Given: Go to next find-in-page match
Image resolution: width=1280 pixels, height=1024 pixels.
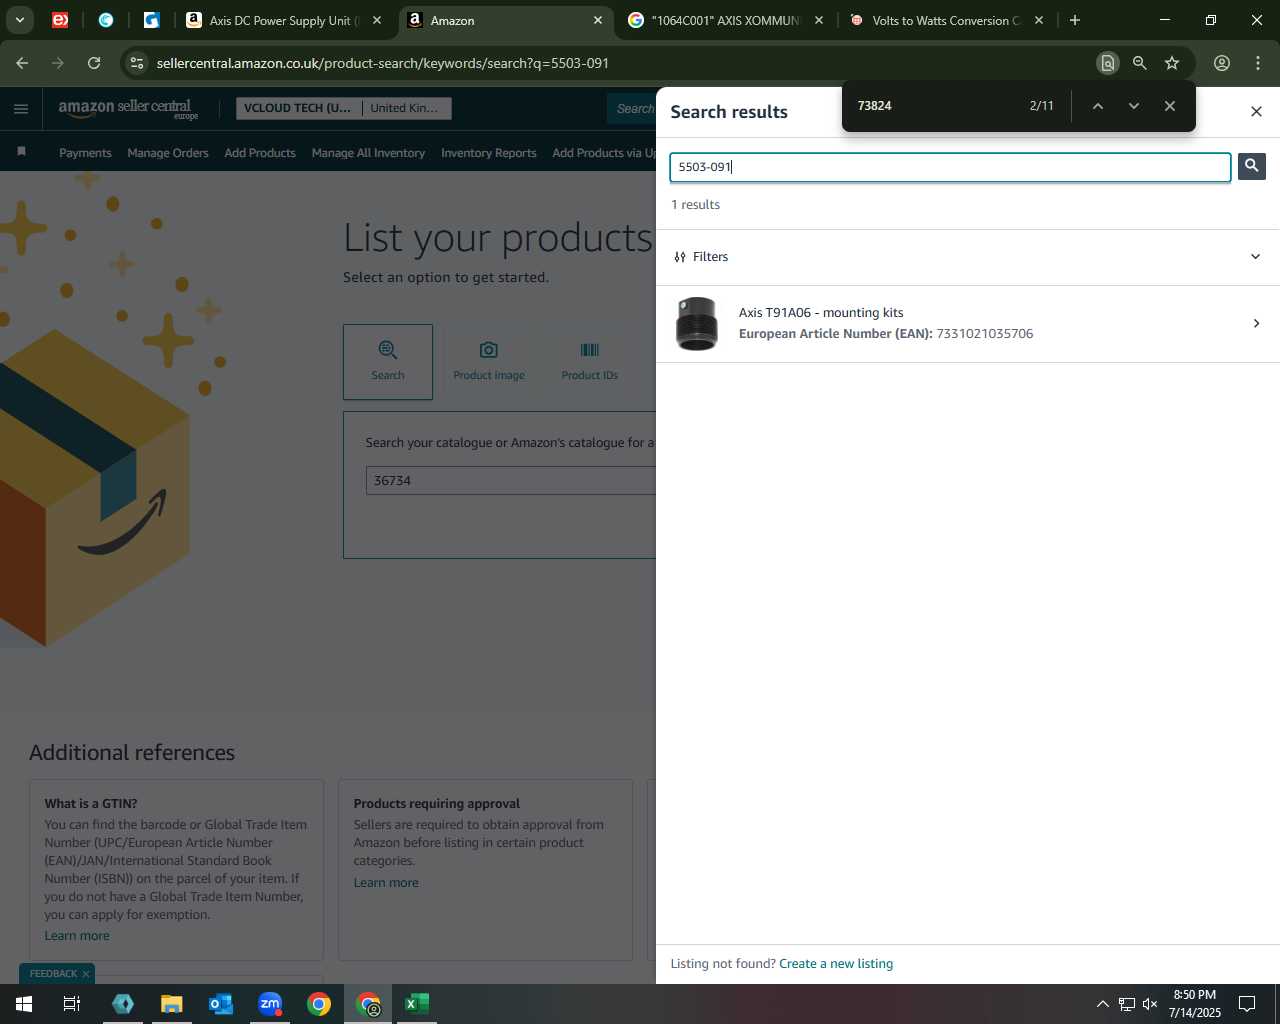Looking at the screenshot, I should (x=1133, y=106).
